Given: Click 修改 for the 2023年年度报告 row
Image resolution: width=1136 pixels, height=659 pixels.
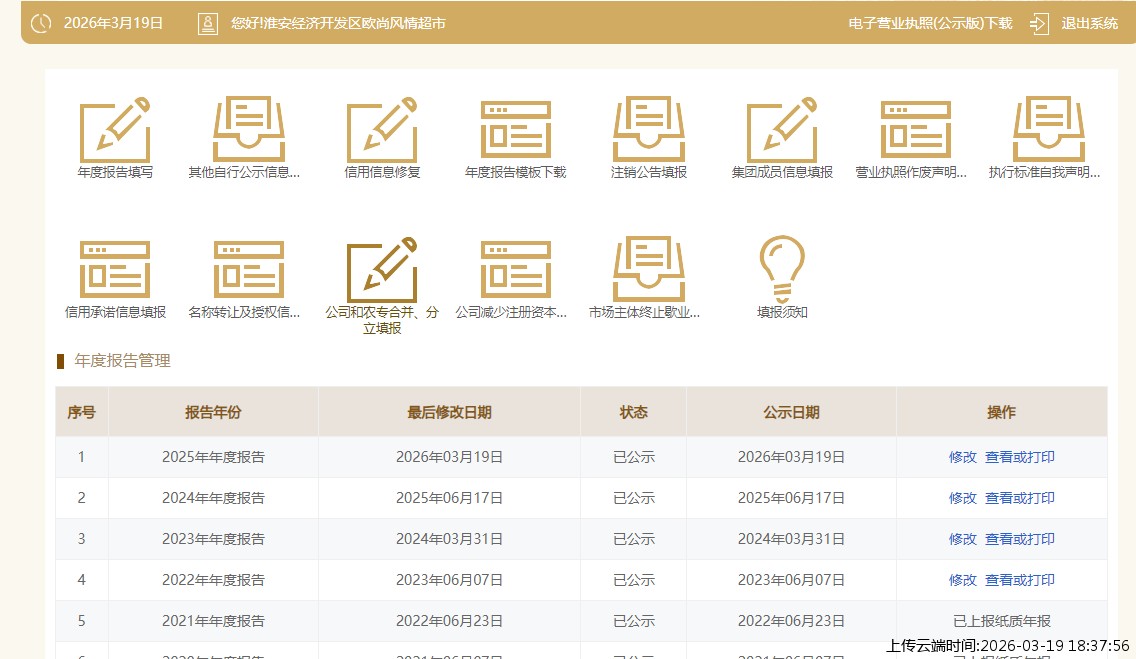Looking at the screenshot, I should [962, 539].
